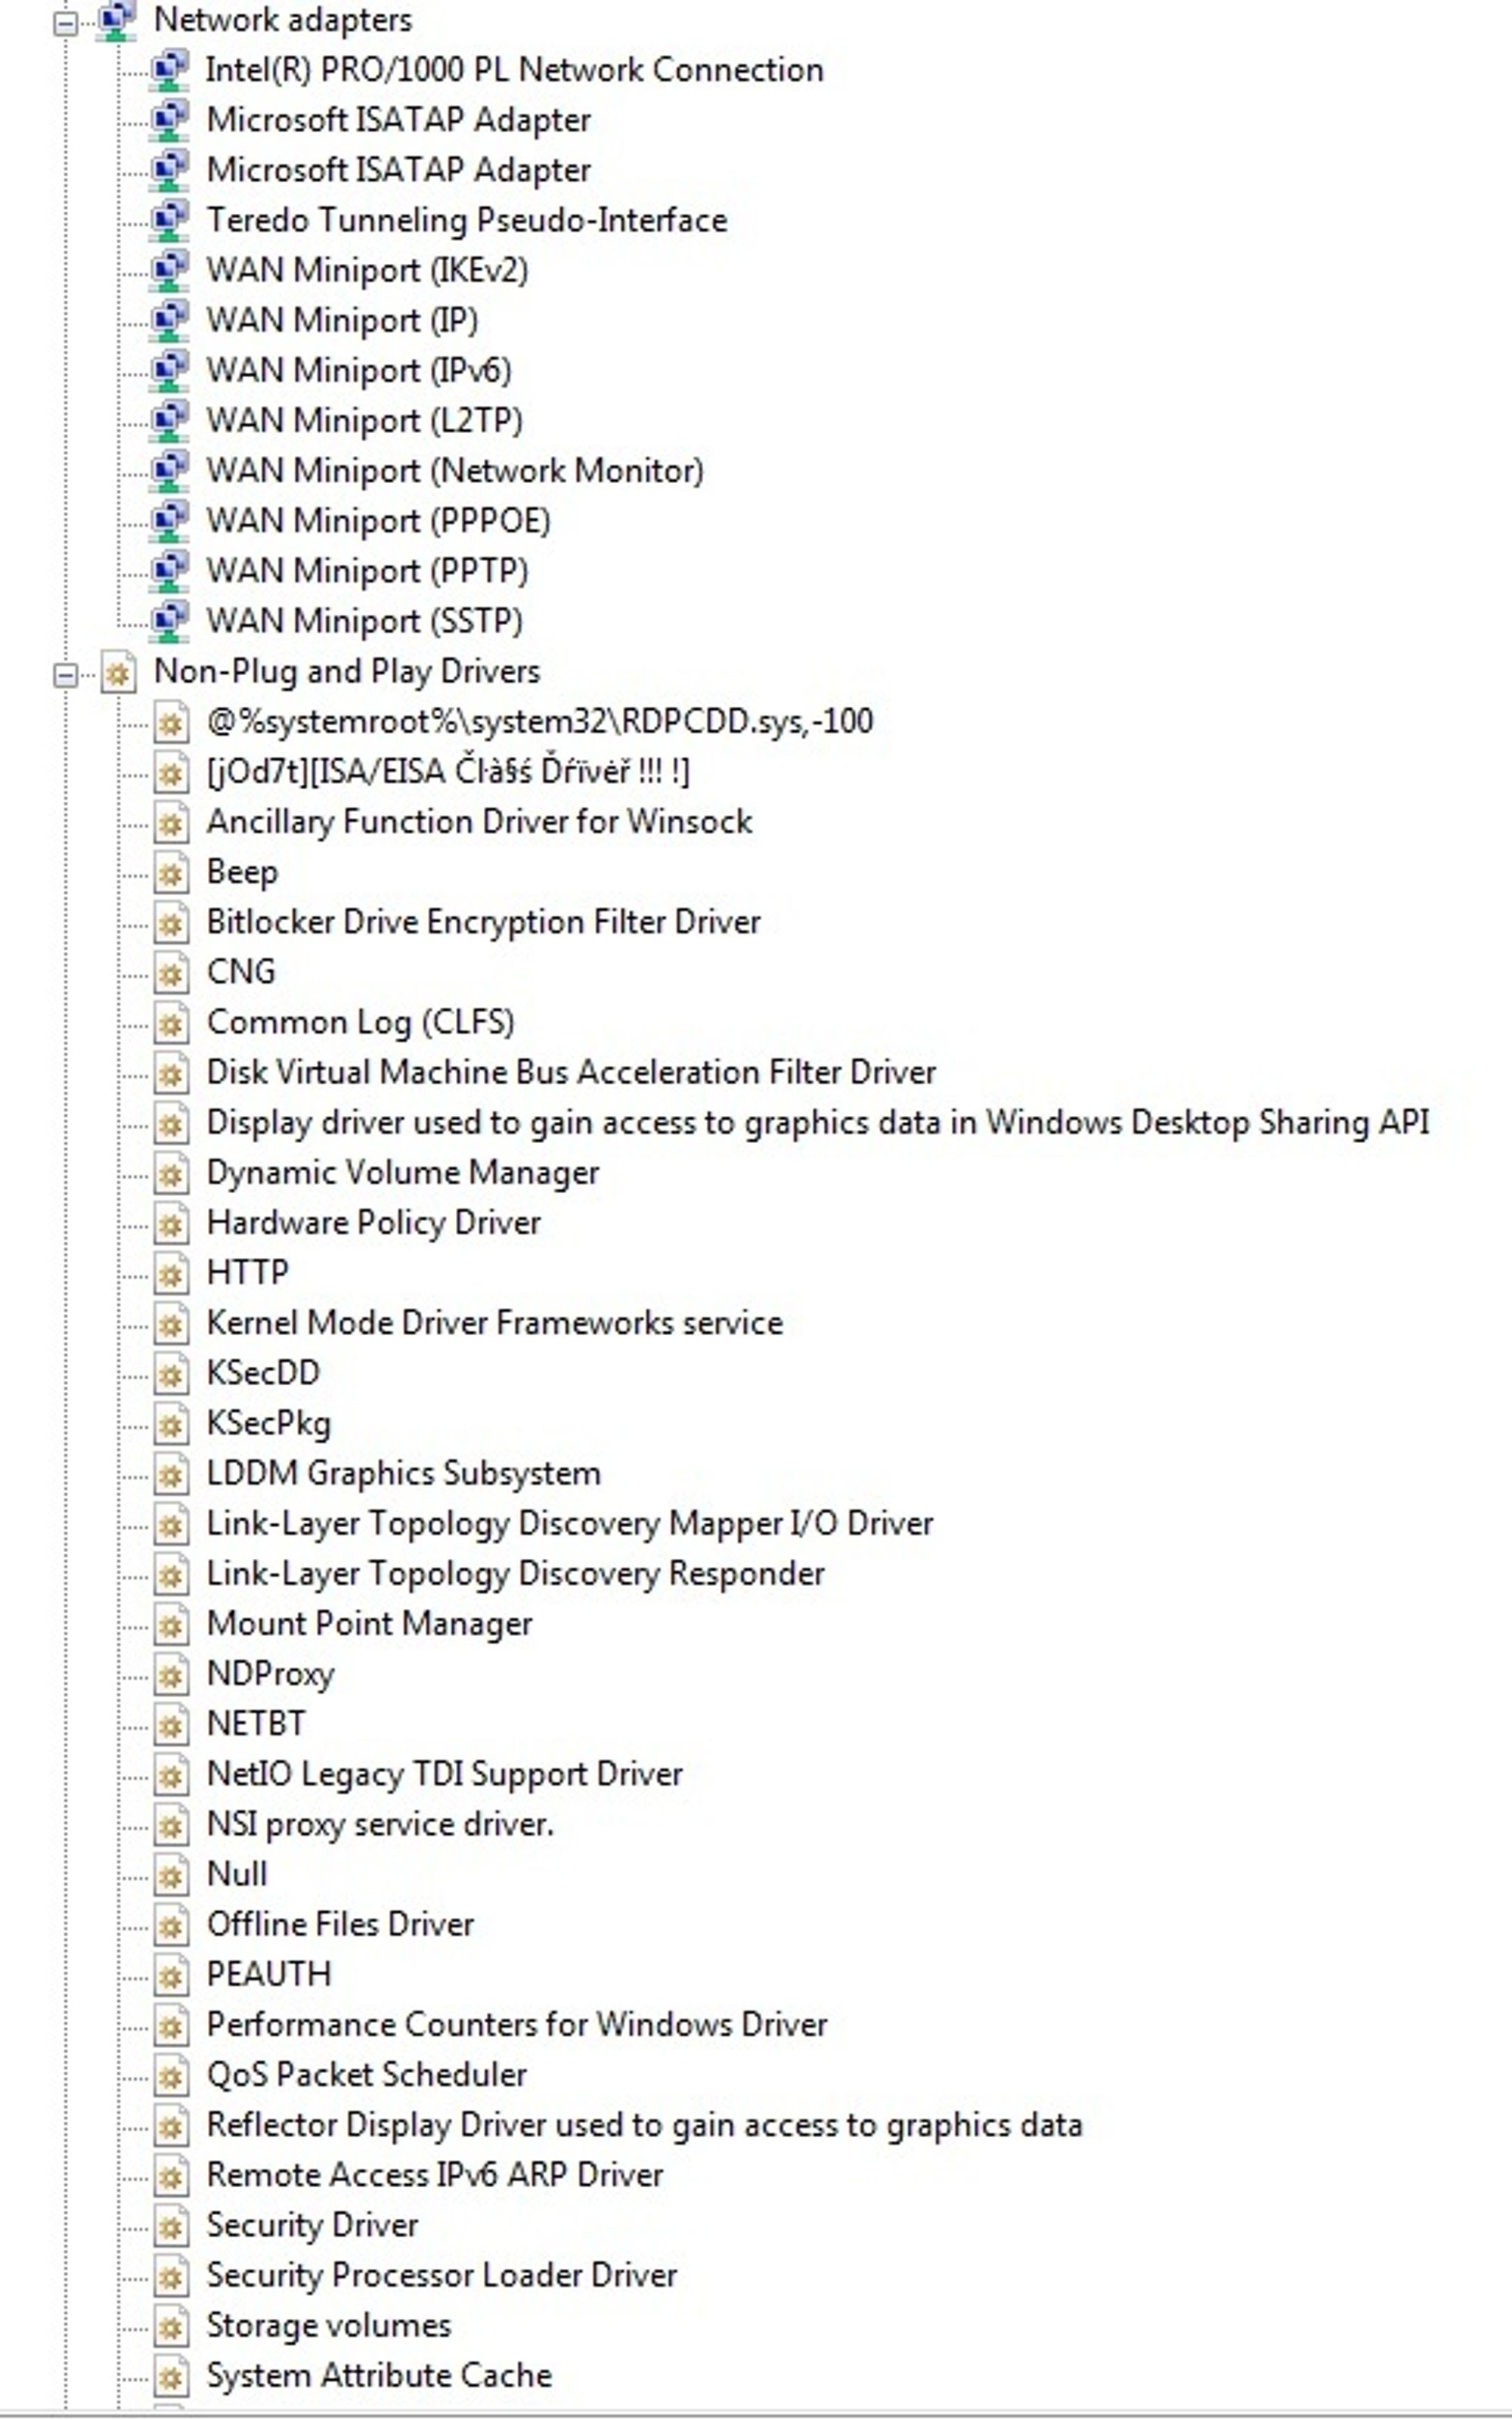
Task: Click the Network adapters category icon
Action: tap(117, 21)
